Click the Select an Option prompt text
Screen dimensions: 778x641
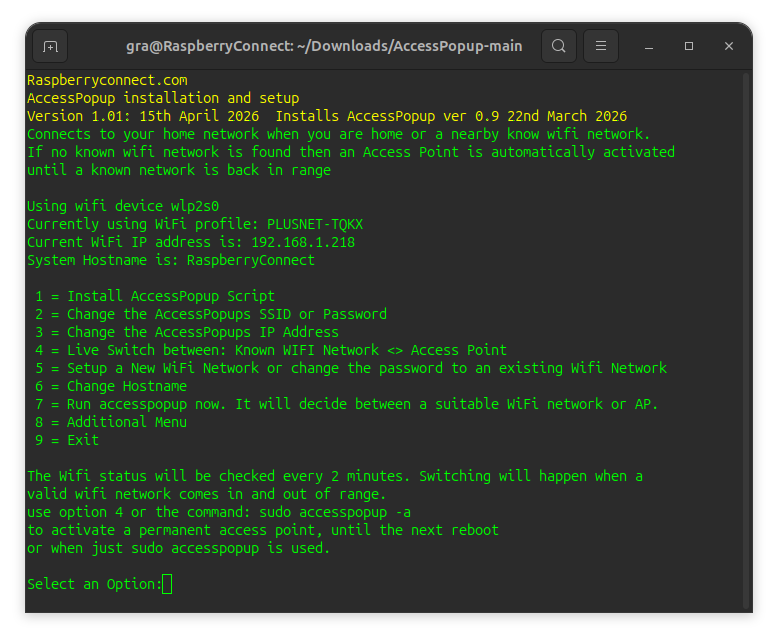[x=95, y=584]
